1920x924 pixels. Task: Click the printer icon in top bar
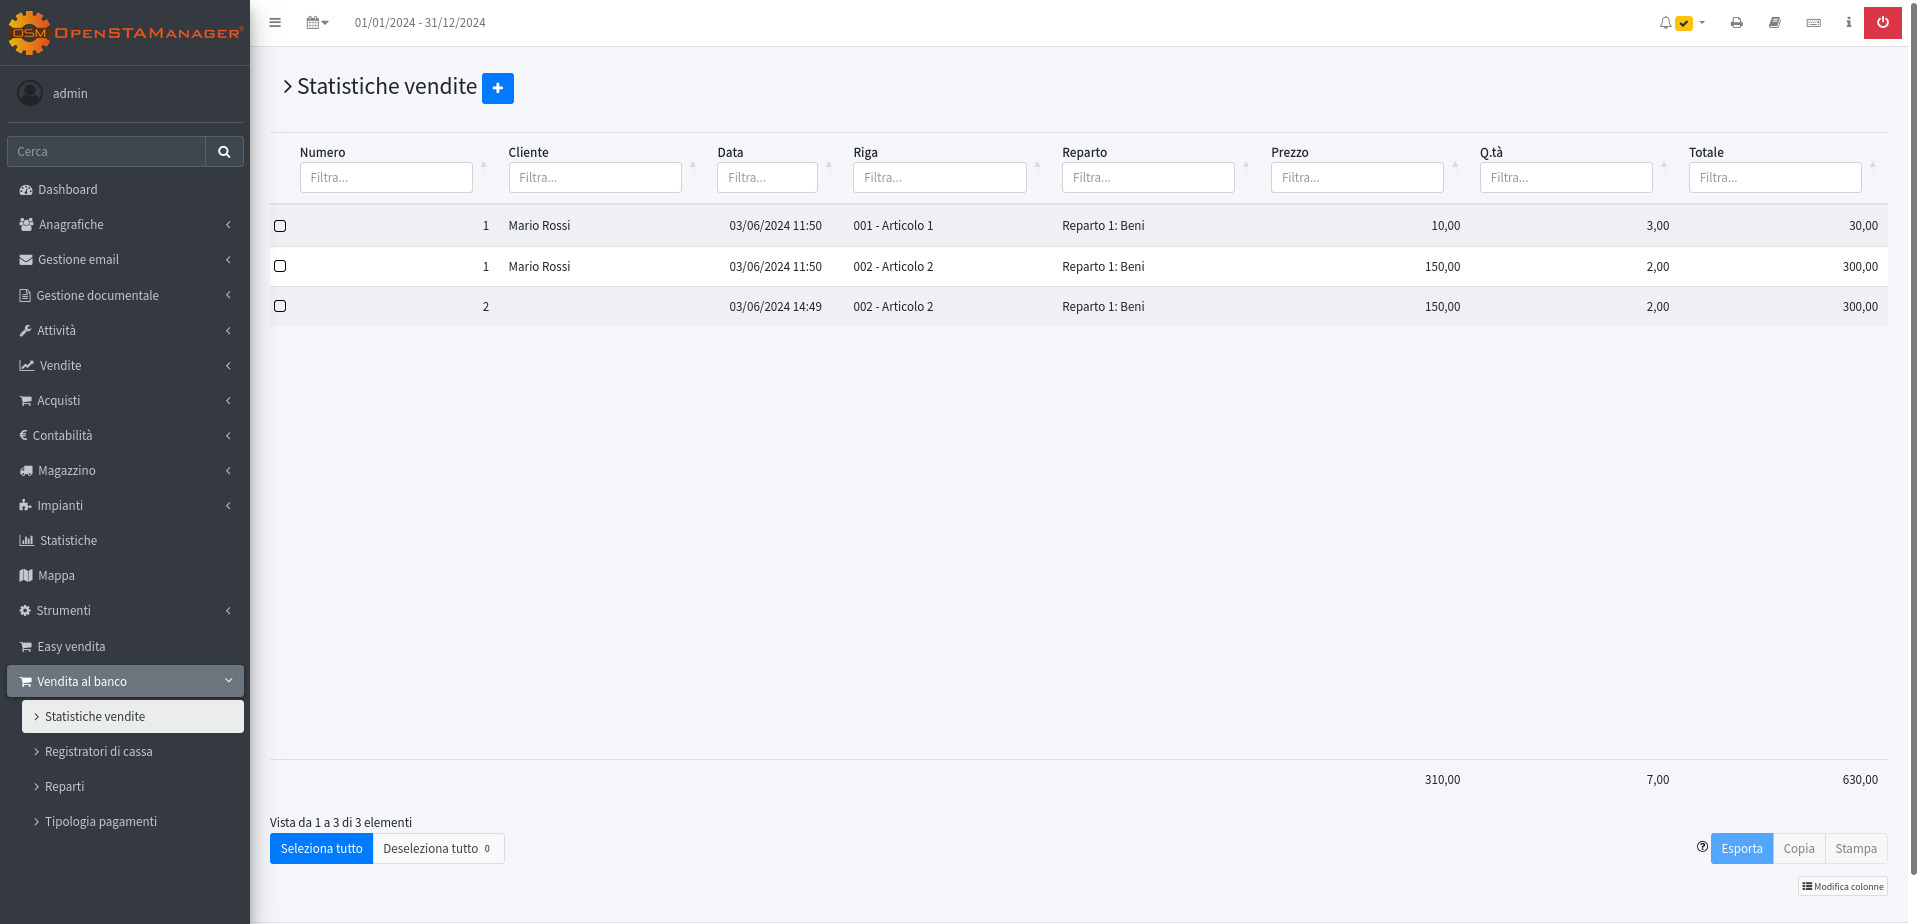1737,23
